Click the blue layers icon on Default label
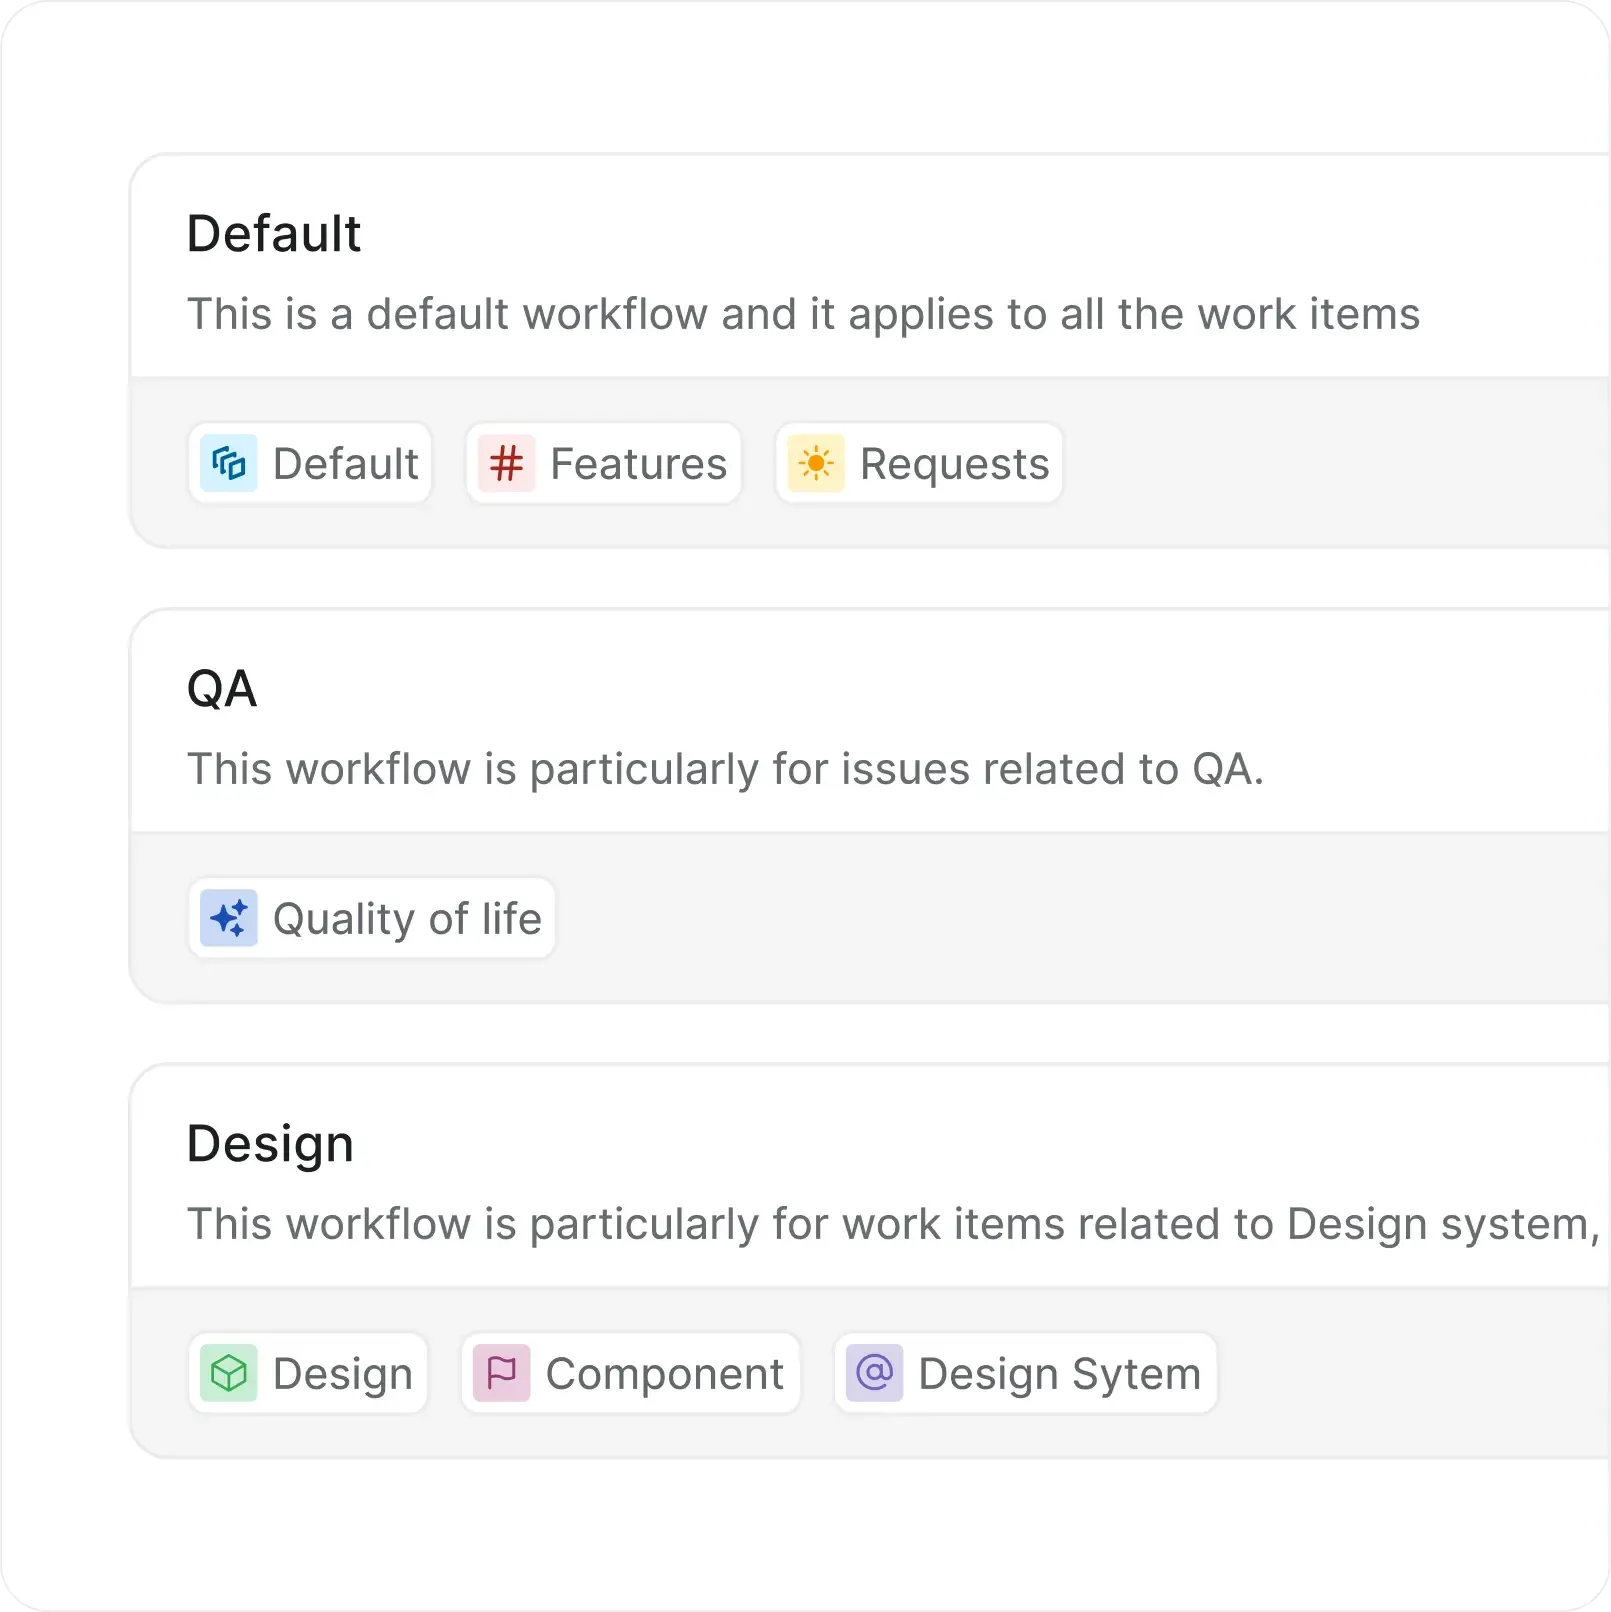Screen dimensions: 1611x1612 [x=230, y=463]
